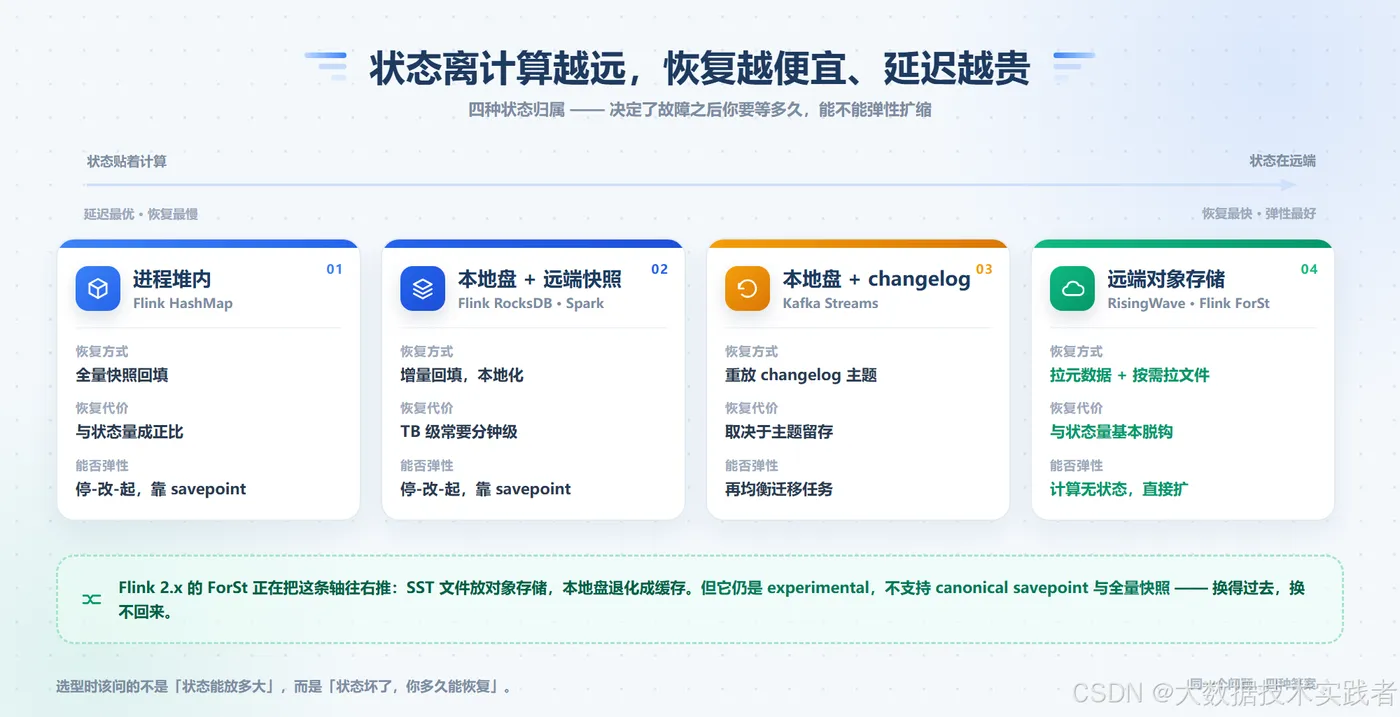The image size is (1400, 717).
Task: Select 计算无状态，直接扩 value
Action: (1119, 489)
